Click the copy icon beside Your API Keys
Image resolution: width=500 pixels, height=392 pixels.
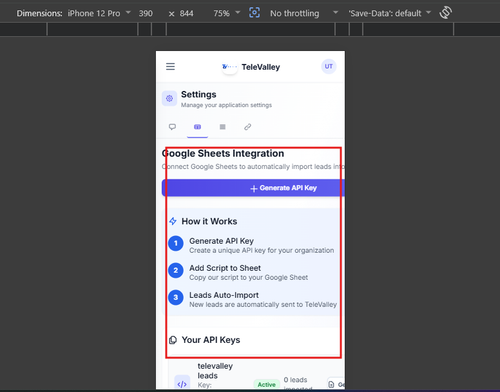tap(173, 340)
